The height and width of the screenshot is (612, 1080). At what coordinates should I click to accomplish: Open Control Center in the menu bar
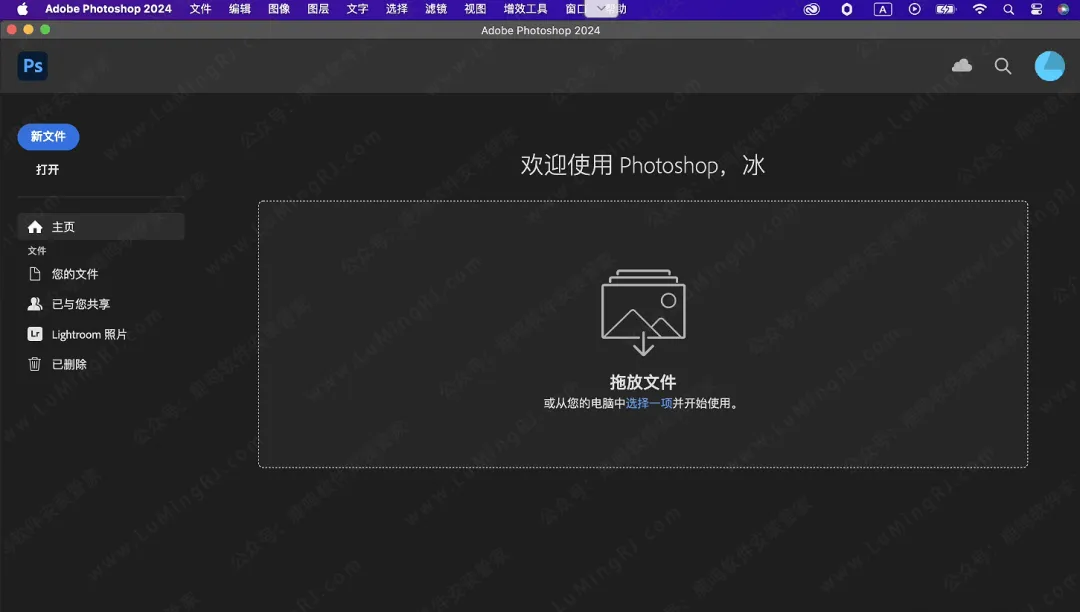point(1036,9)
